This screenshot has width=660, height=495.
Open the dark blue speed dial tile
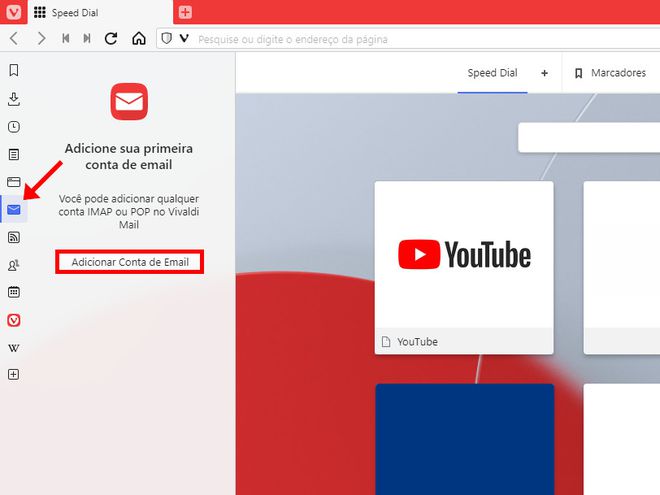tap(464, 439)
